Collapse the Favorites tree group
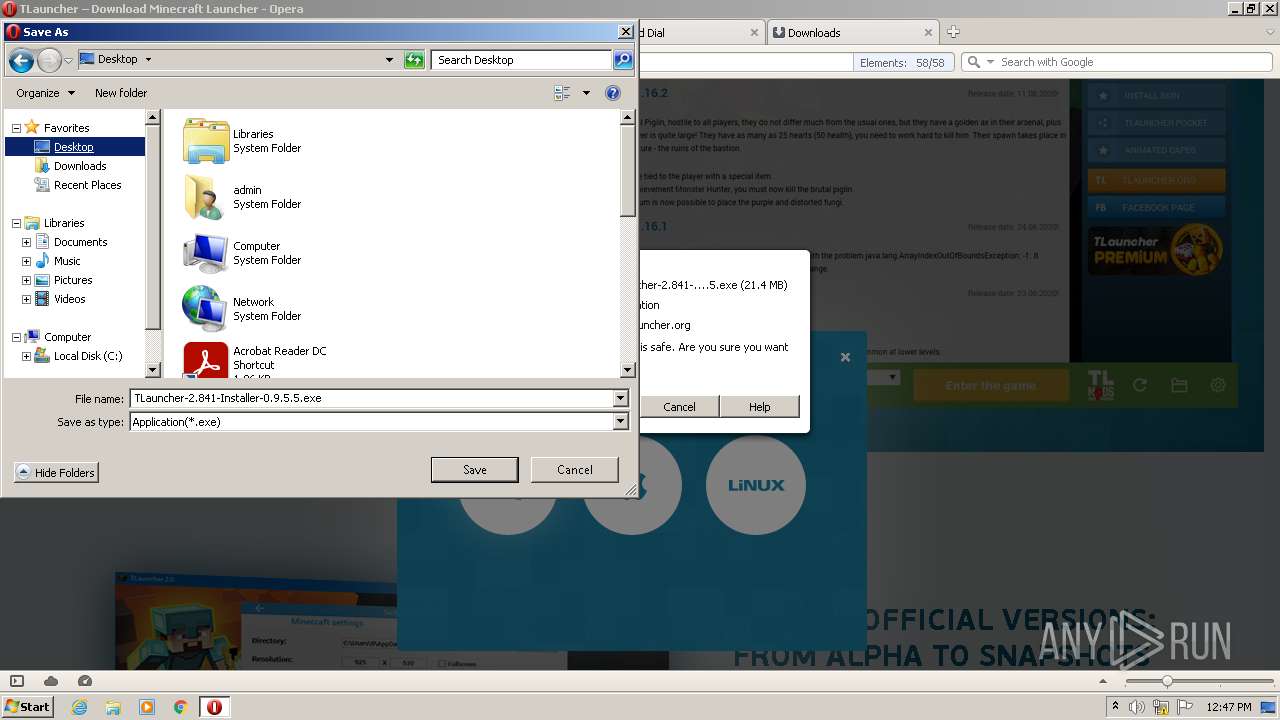Viewport: 1280px width, 720px height. click(x=16, y=128)
